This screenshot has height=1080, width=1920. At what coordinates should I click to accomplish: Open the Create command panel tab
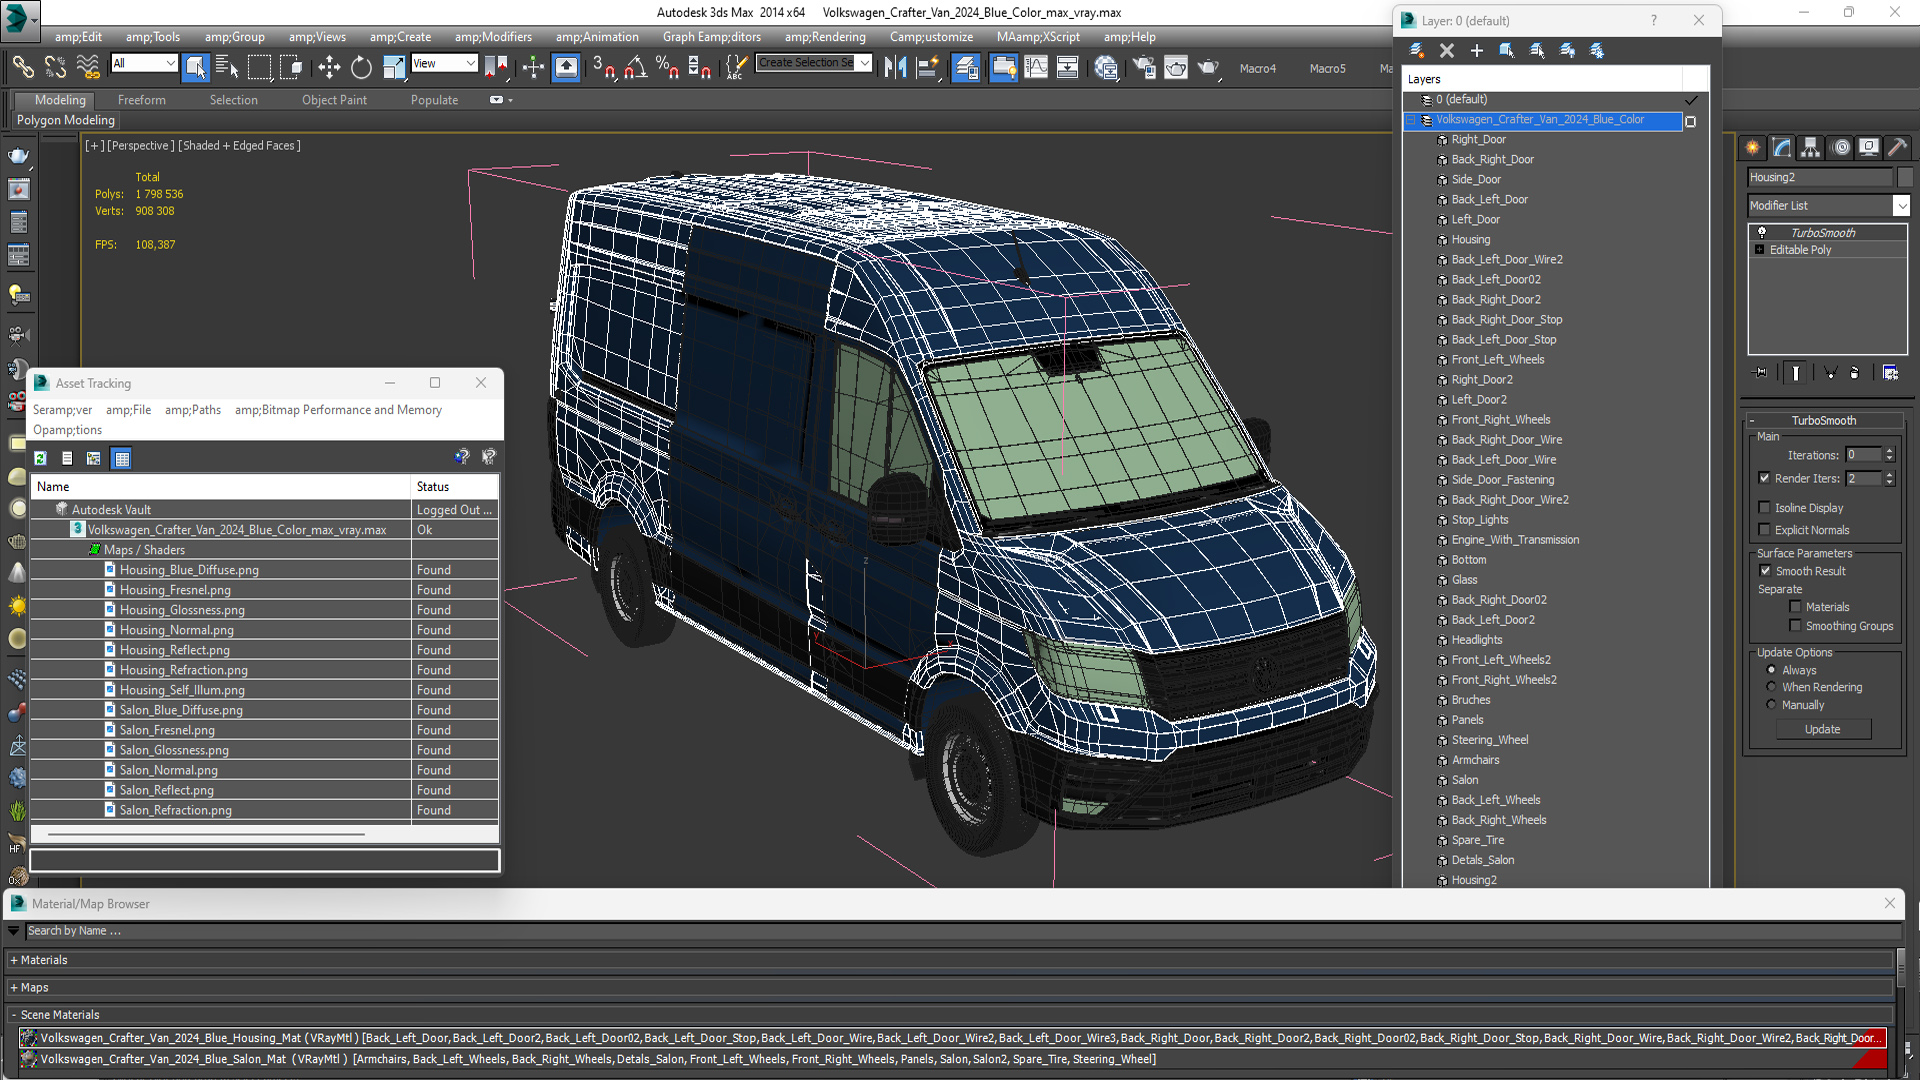coord(1753,147)
